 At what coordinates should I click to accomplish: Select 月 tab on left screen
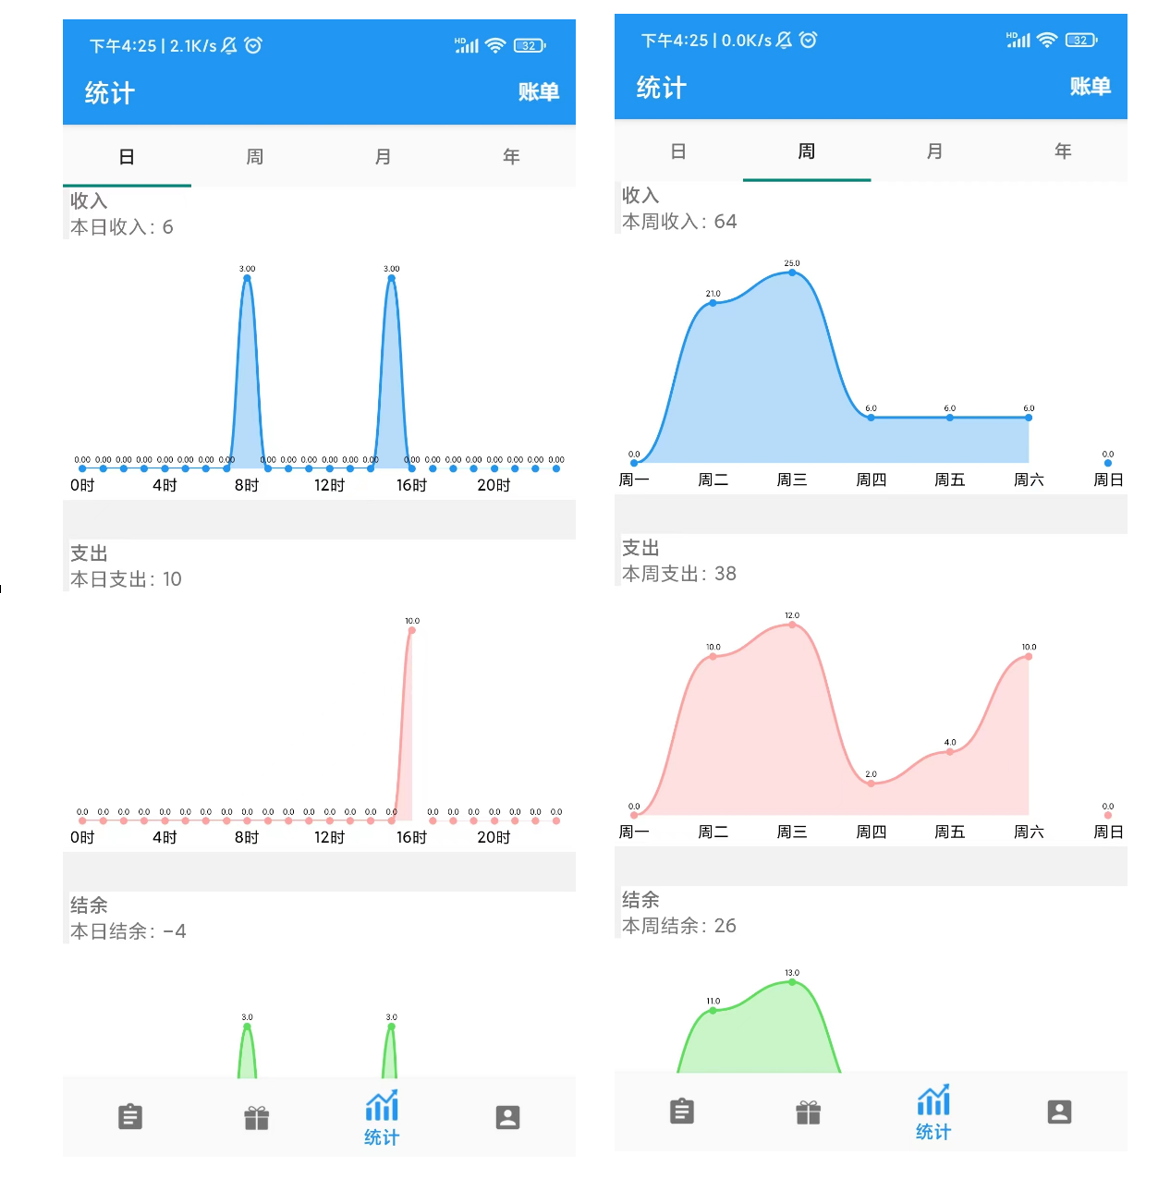click(x=383, y=157)
